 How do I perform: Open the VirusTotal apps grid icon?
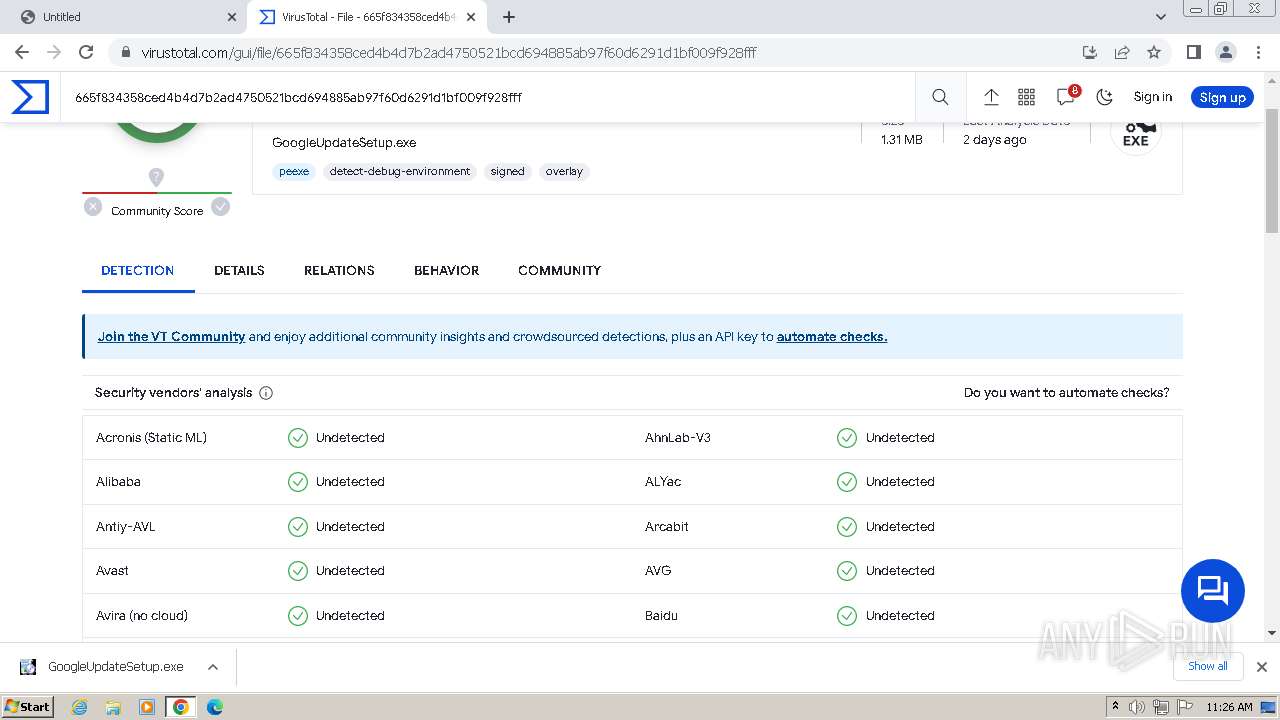(x=1026, y=97)
